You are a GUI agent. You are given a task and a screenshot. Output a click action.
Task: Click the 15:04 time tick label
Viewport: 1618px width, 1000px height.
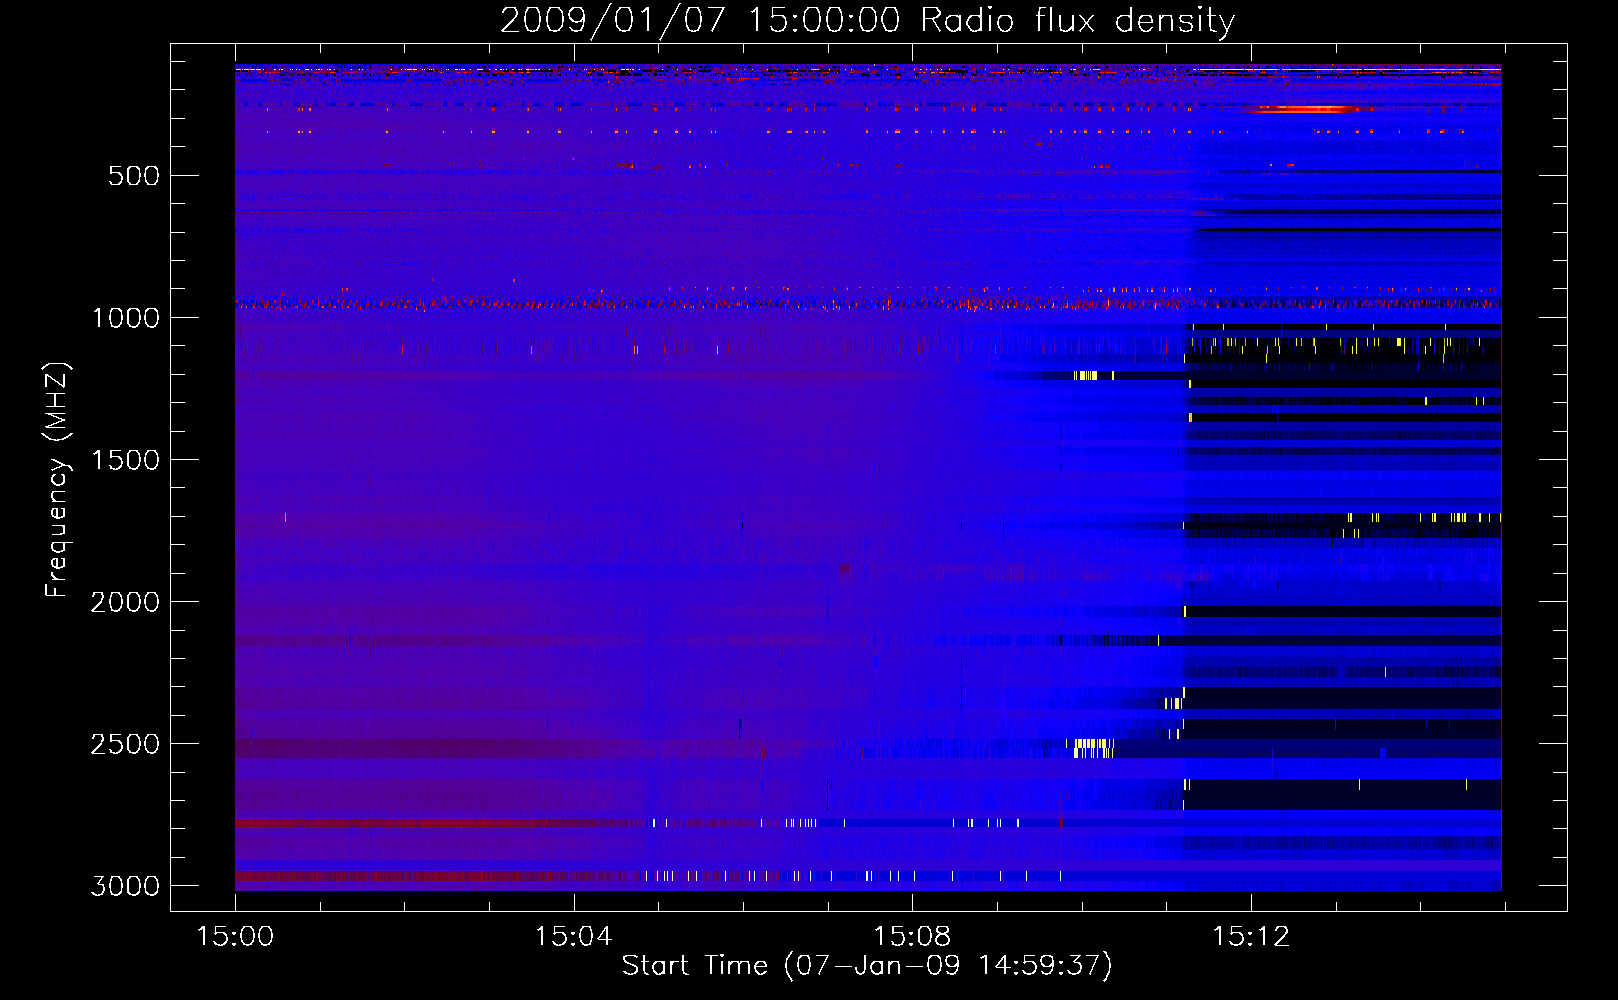pyautogui.click(x=573, y=937)
